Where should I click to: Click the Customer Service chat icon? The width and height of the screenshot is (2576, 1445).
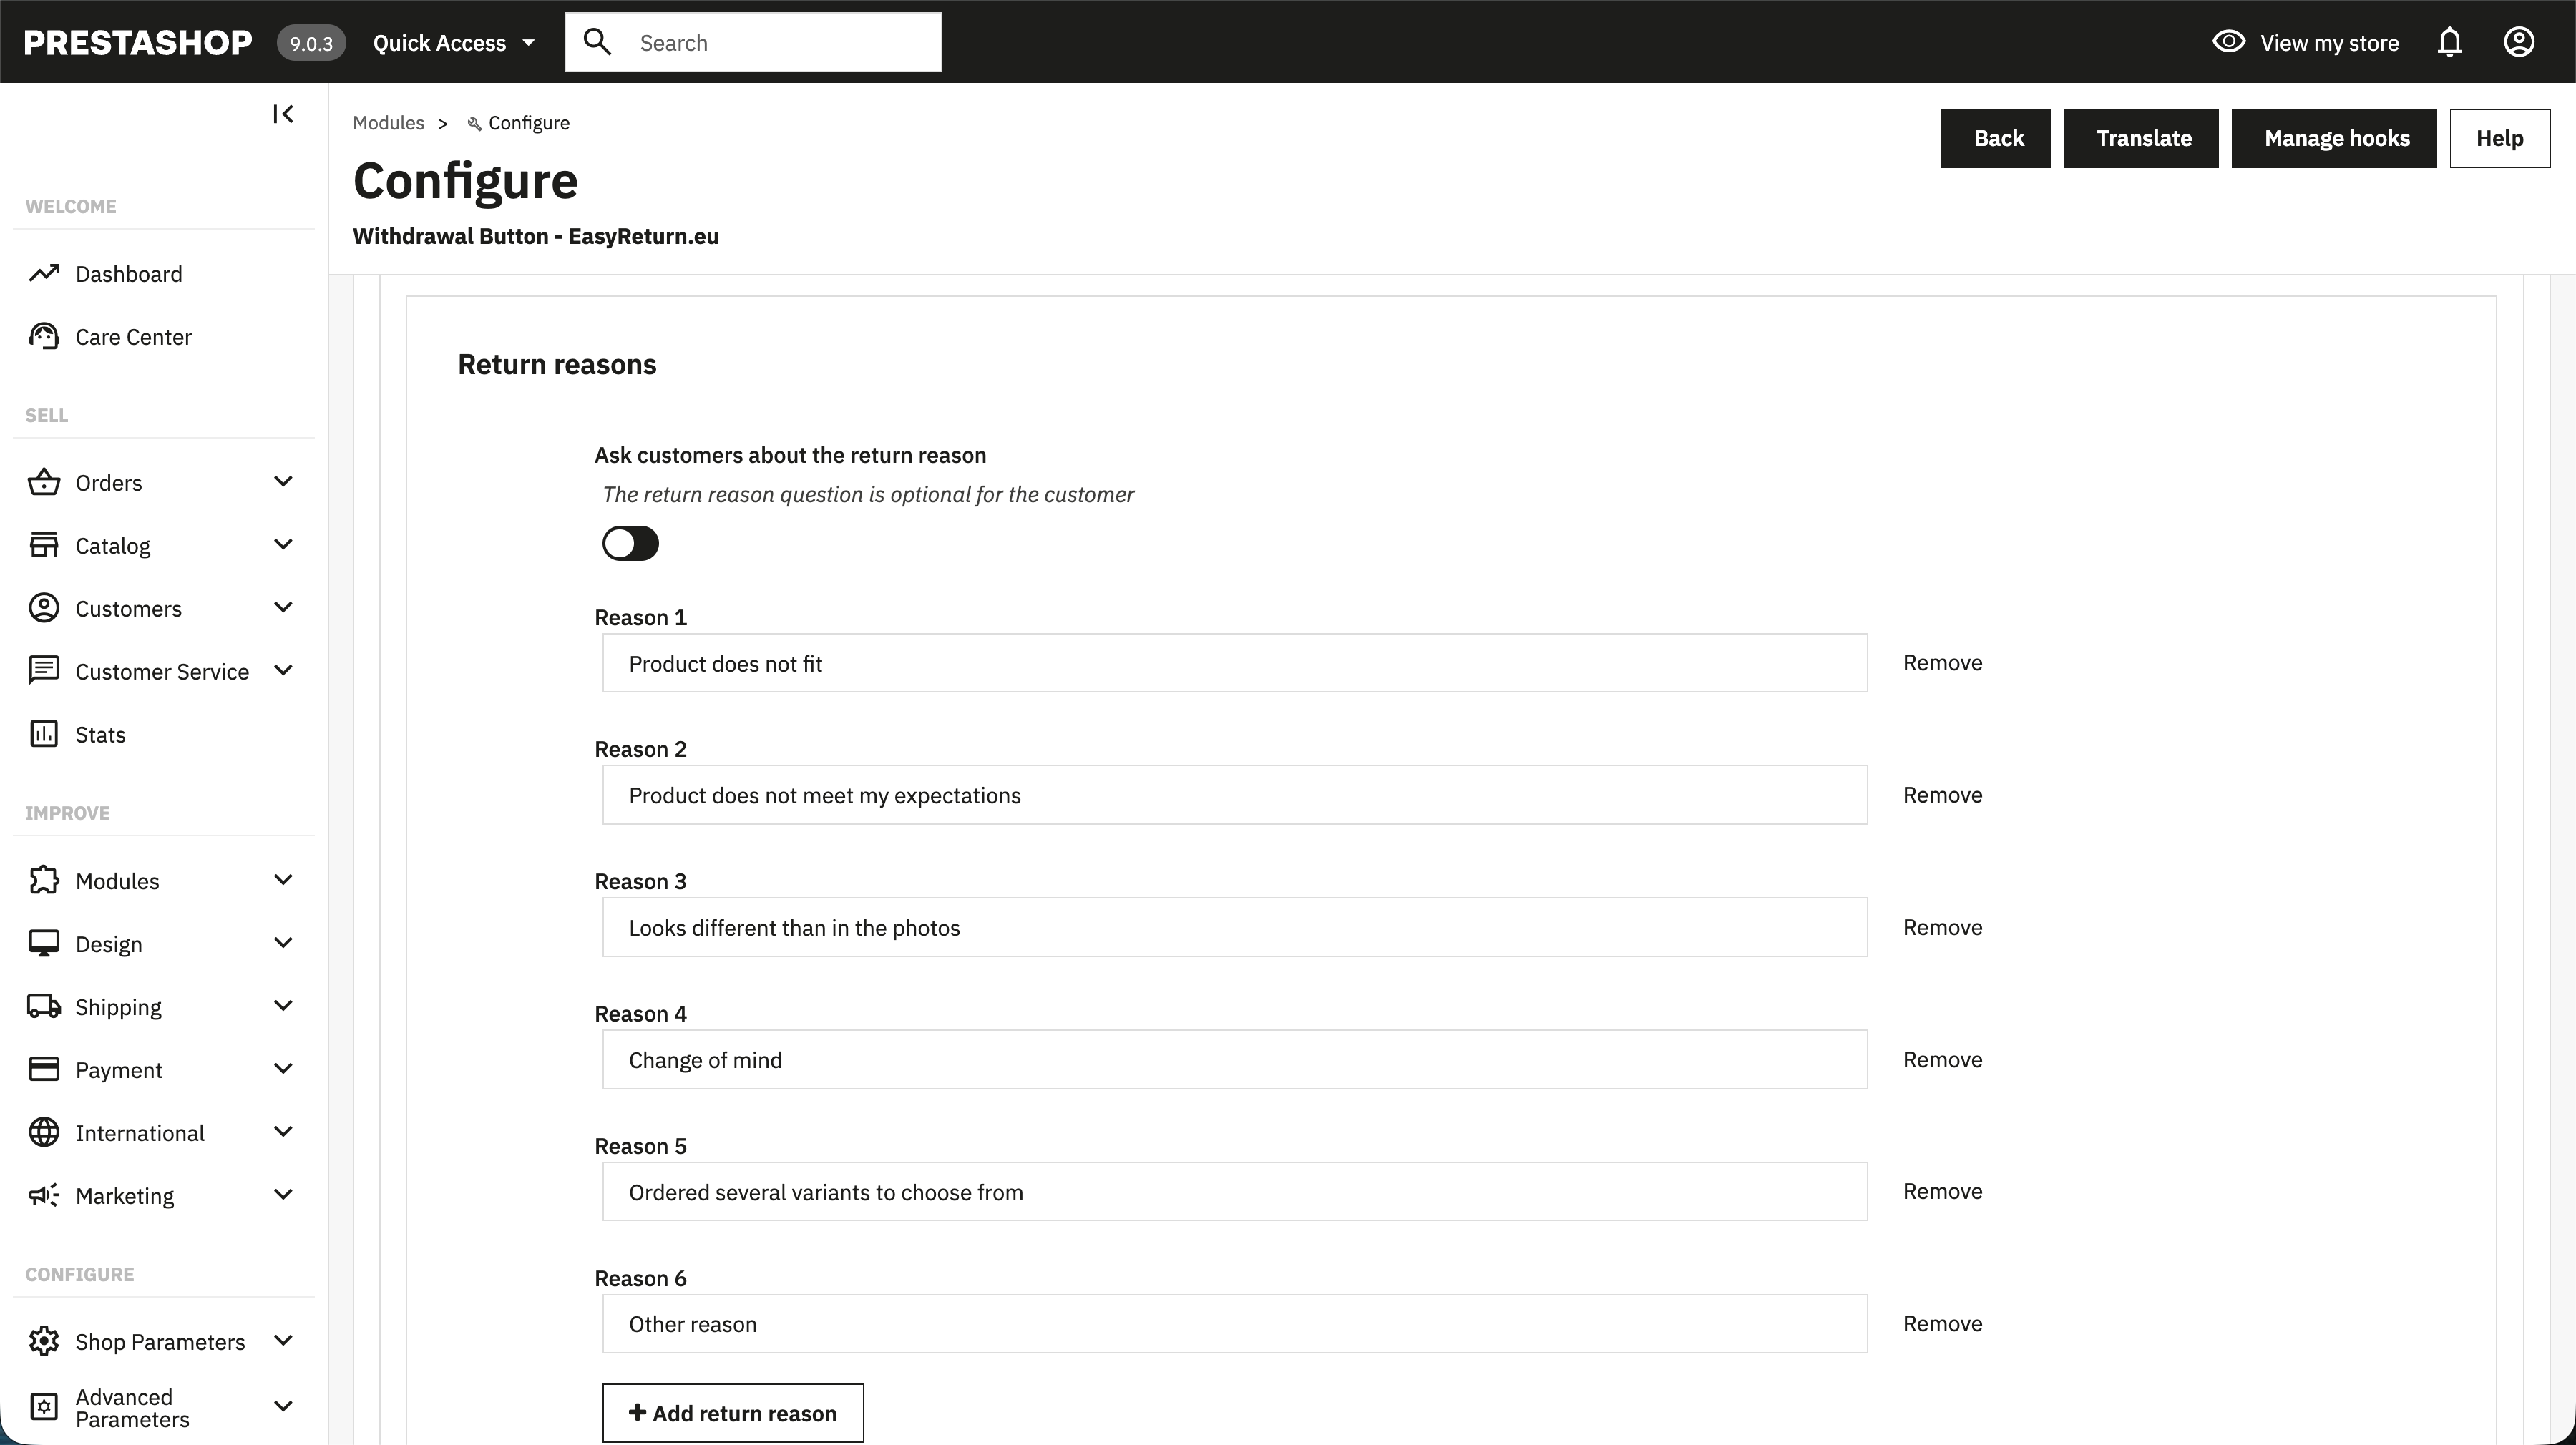[x=44, y=671]
